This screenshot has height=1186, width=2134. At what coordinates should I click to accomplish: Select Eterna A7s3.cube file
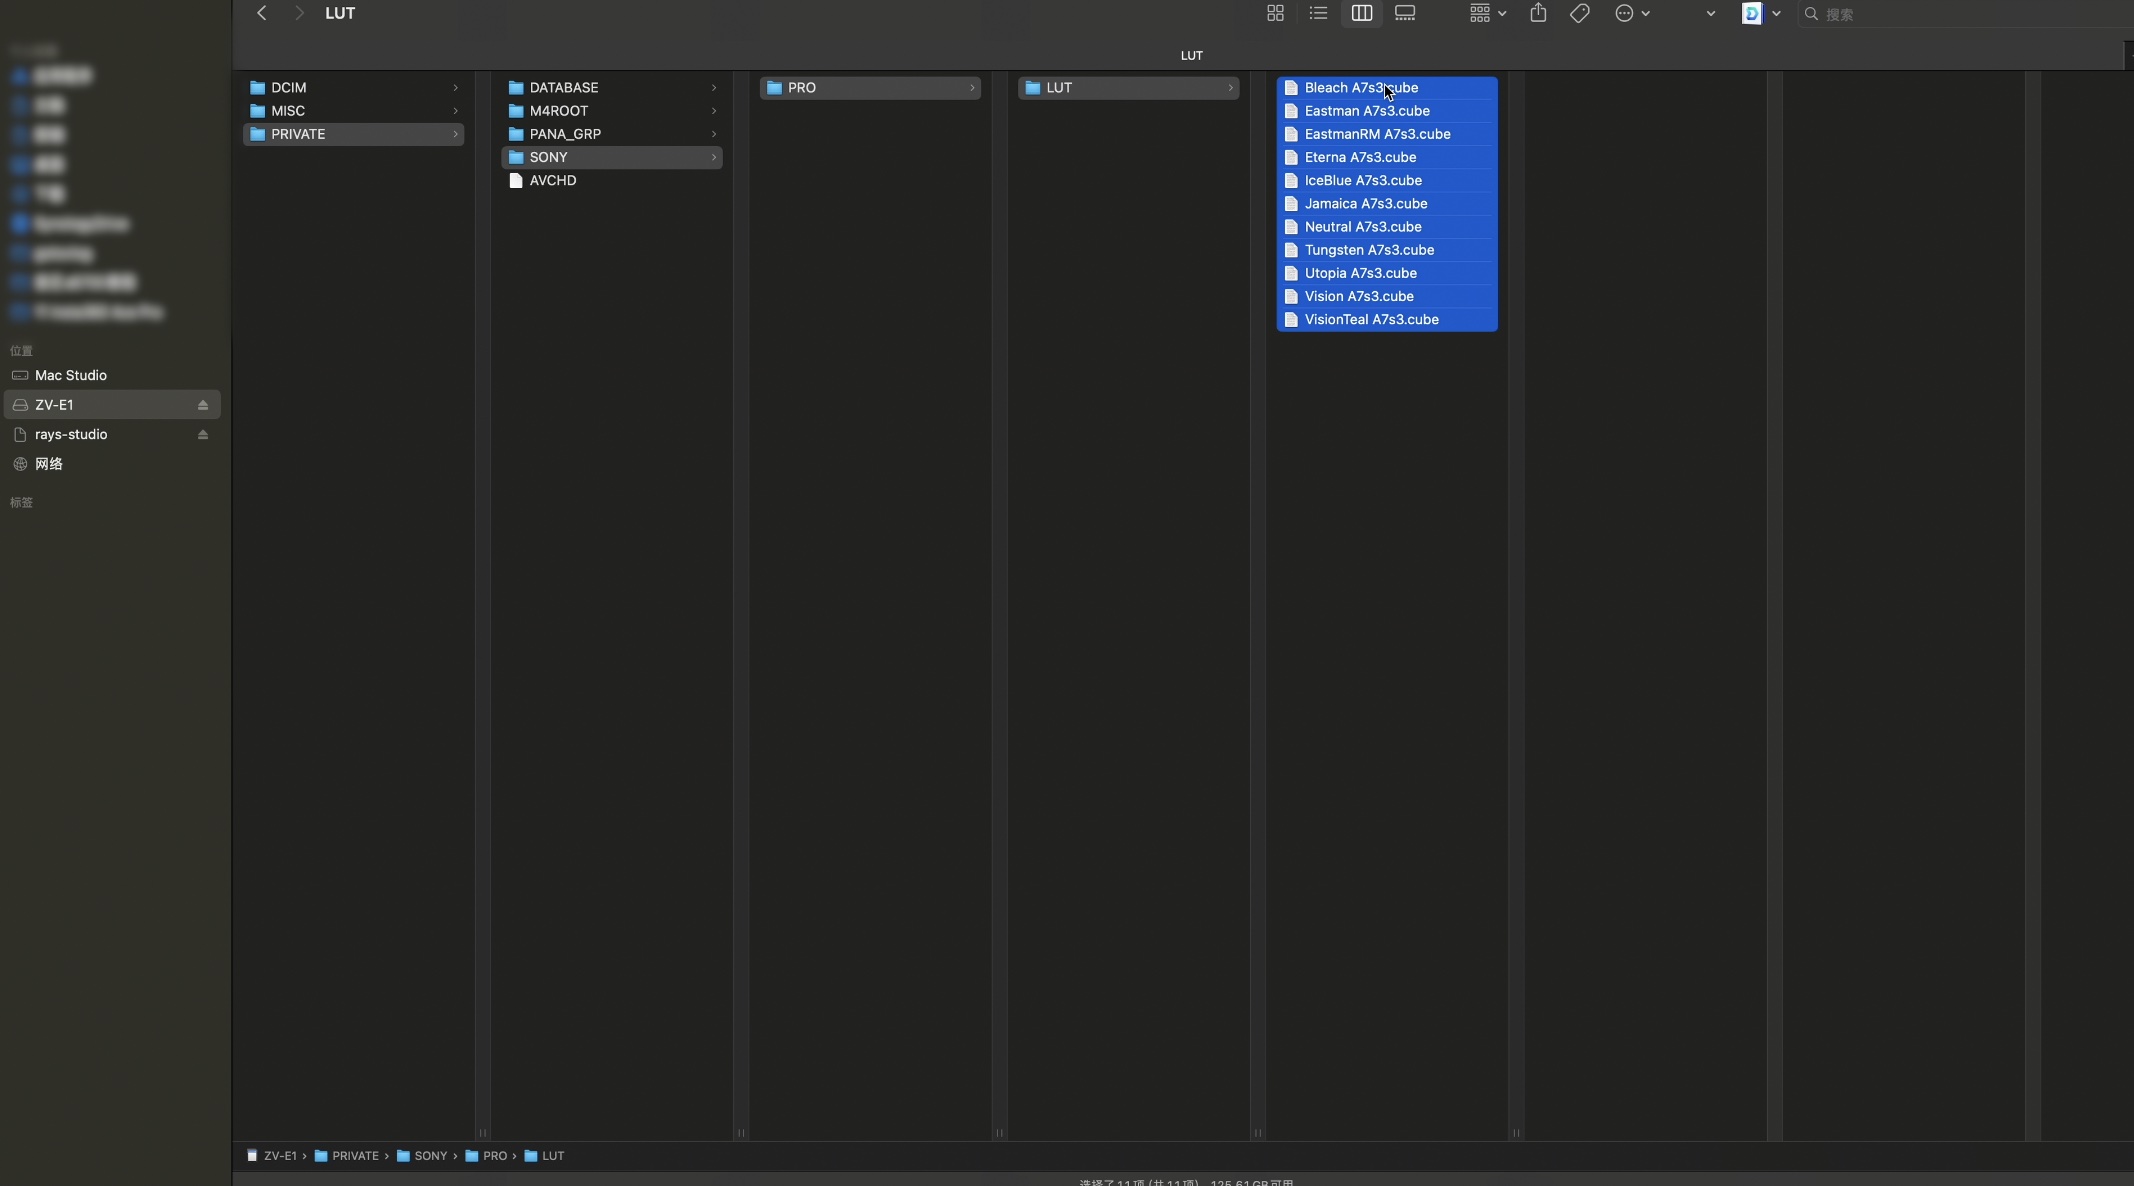pyautogui.click(x=1387, y=157)
